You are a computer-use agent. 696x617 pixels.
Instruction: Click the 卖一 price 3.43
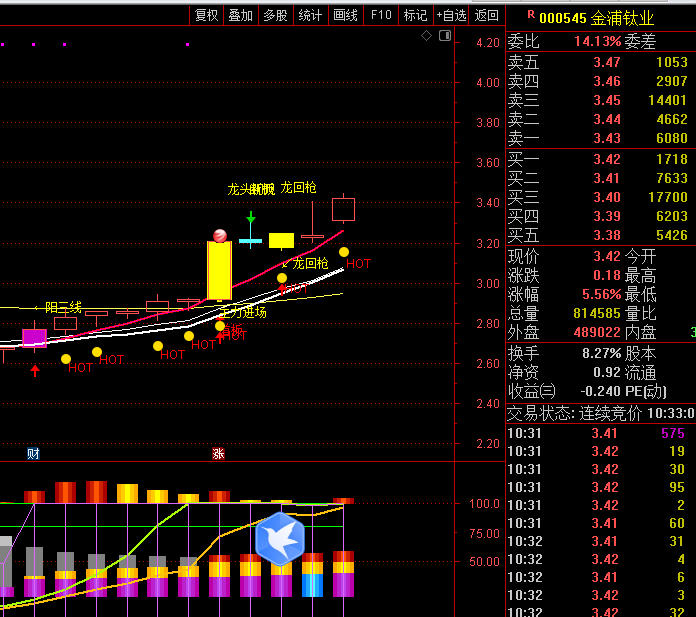[x=606, y=139]
